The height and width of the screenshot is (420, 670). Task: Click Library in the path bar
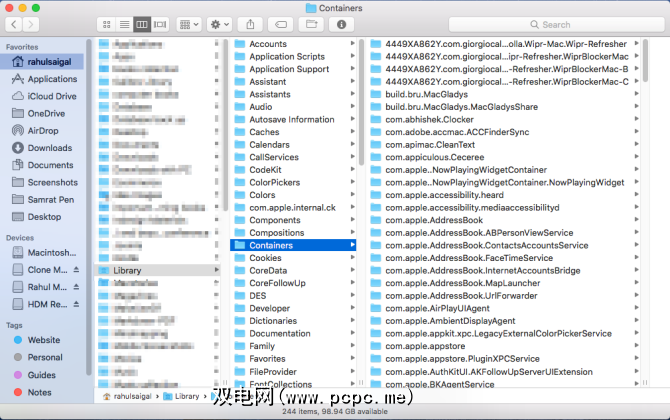pos(182,397)
